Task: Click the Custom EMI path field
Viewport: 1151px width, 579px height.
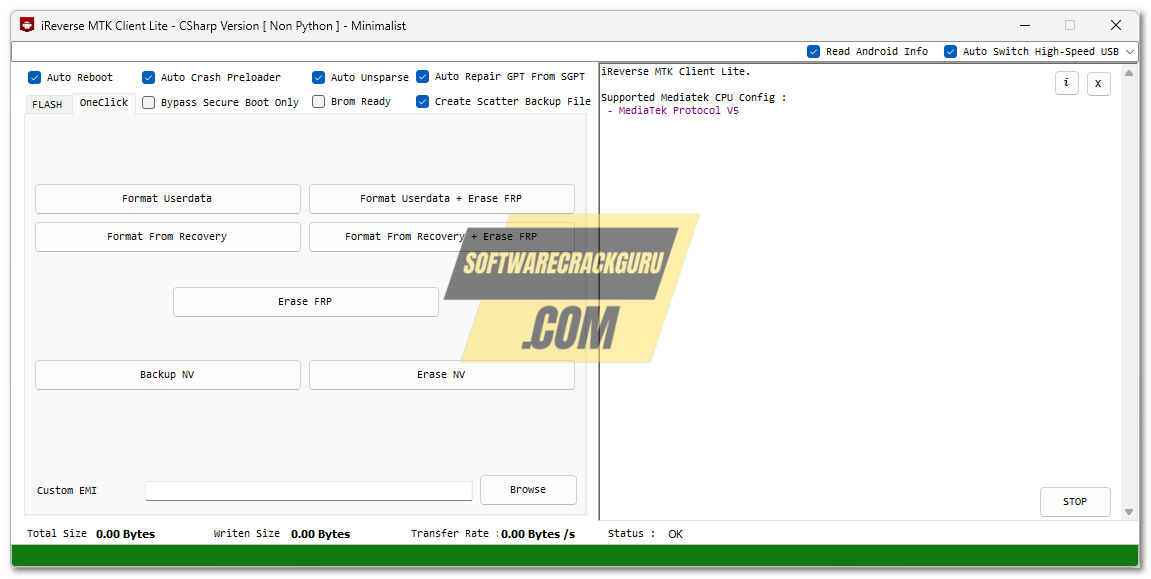Action: pos(308,490)
